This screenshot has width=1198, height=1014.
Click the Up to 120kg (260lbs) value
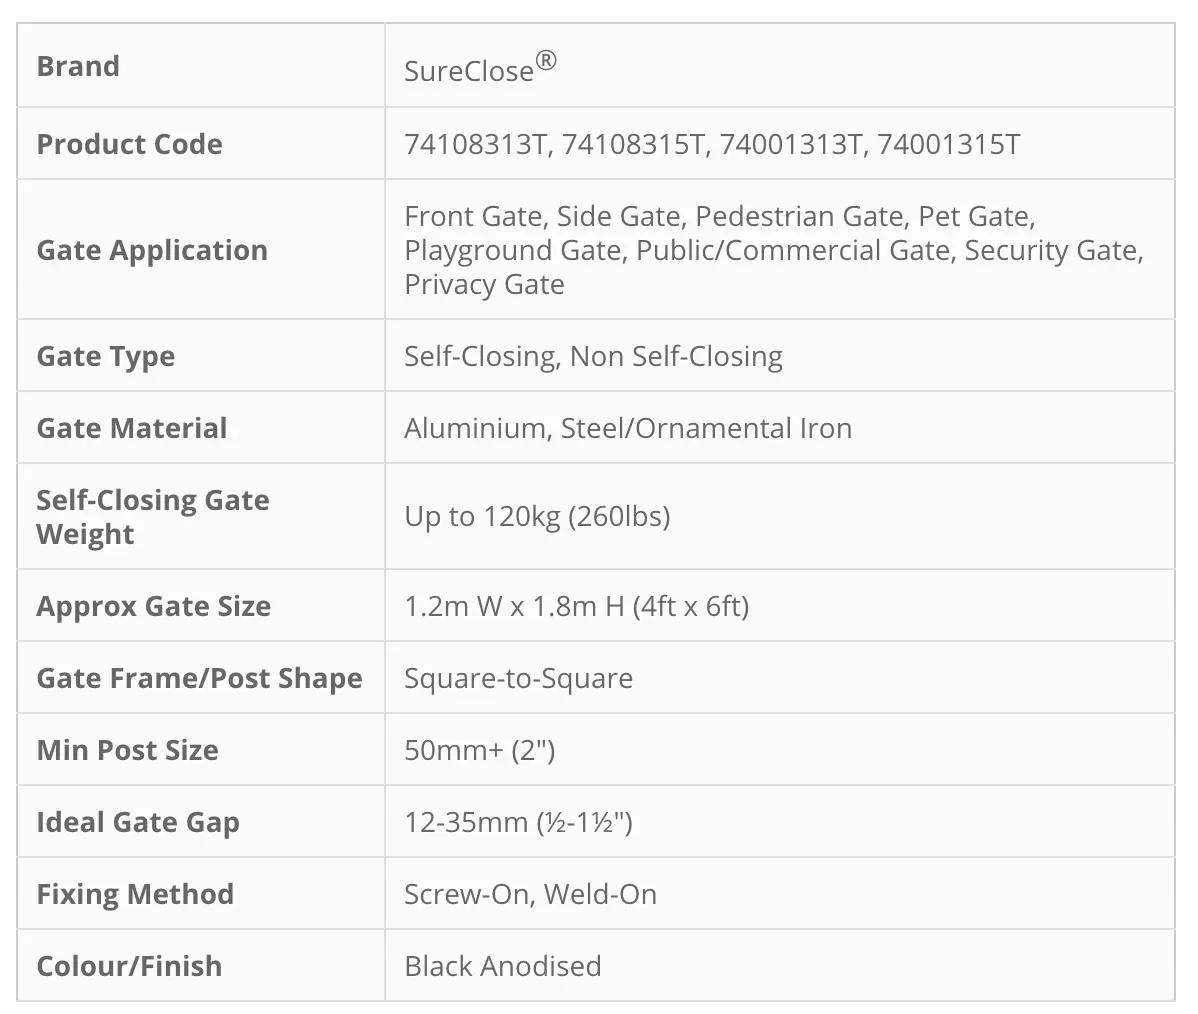(537, 516)
